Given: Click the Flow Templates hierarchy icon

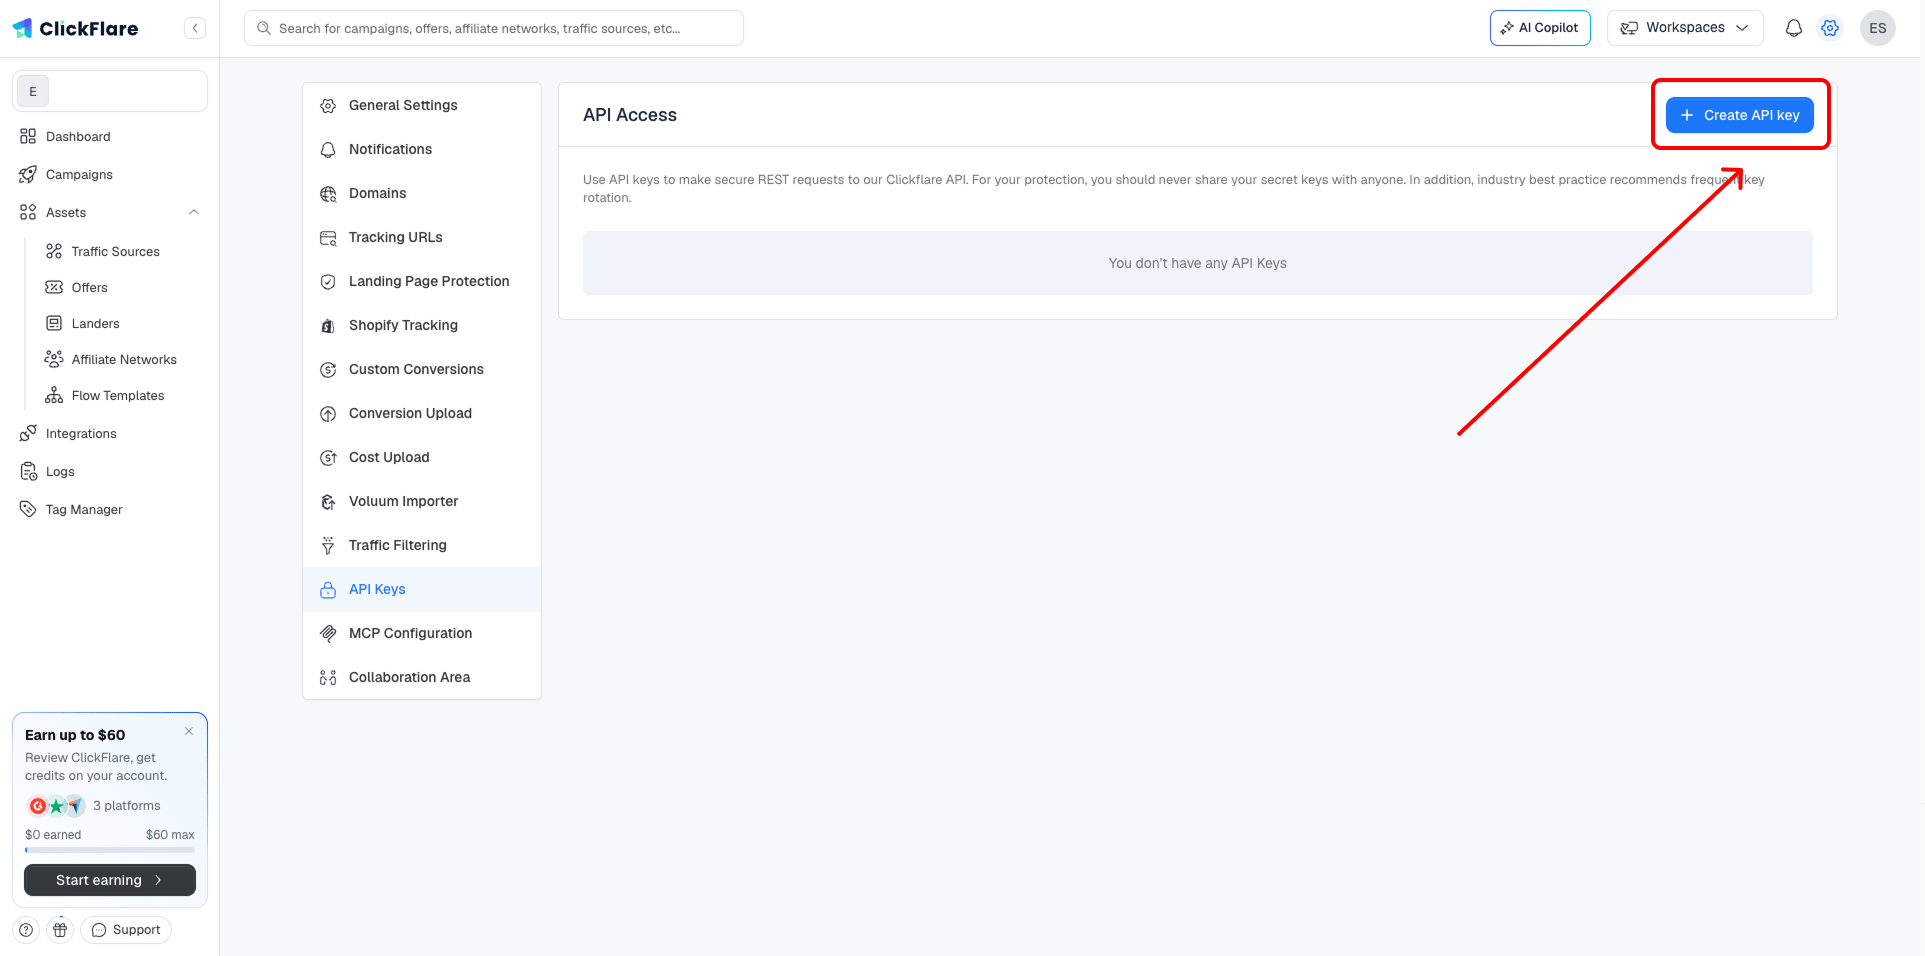Looking at the screenshot, I should tap(54, 395).
